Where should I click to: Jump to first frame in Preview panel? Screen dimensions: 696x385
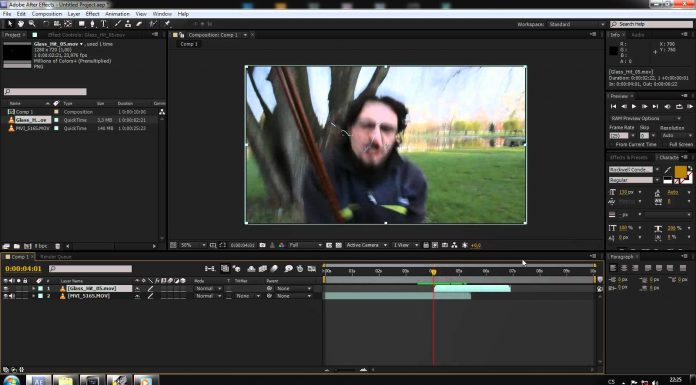click(x=613, y=107)
